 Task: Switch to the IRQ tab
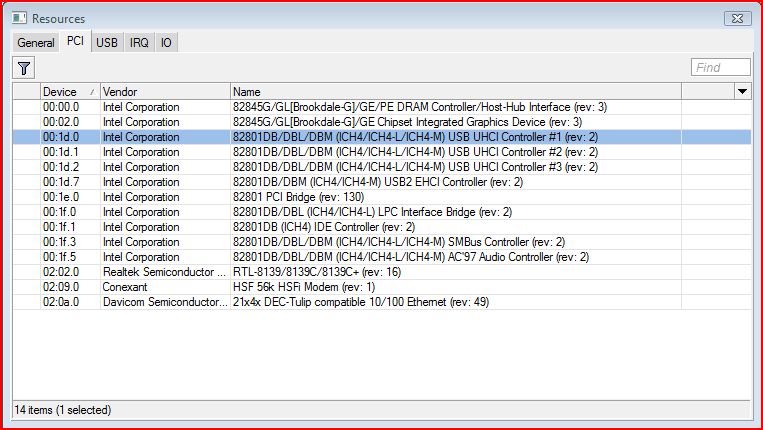coord(139,43)
